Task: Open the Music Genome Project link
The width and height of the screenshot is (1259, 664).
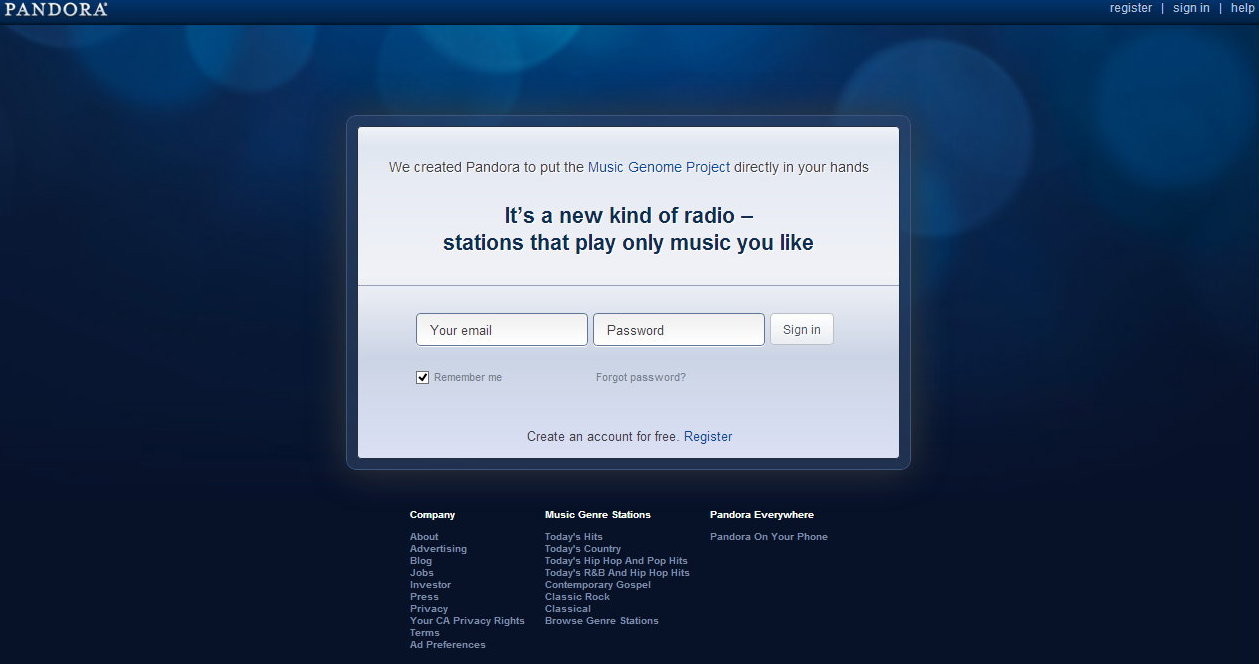Action: (659, 167)
